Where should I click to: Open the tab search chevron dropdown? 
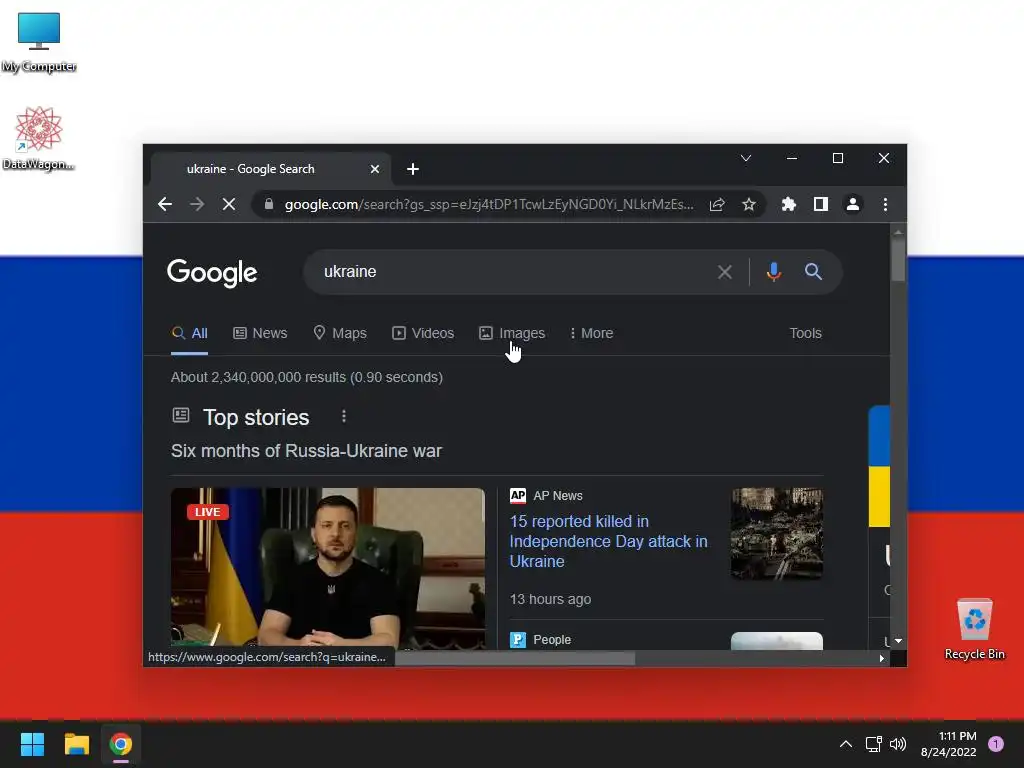tap(746, 158)
